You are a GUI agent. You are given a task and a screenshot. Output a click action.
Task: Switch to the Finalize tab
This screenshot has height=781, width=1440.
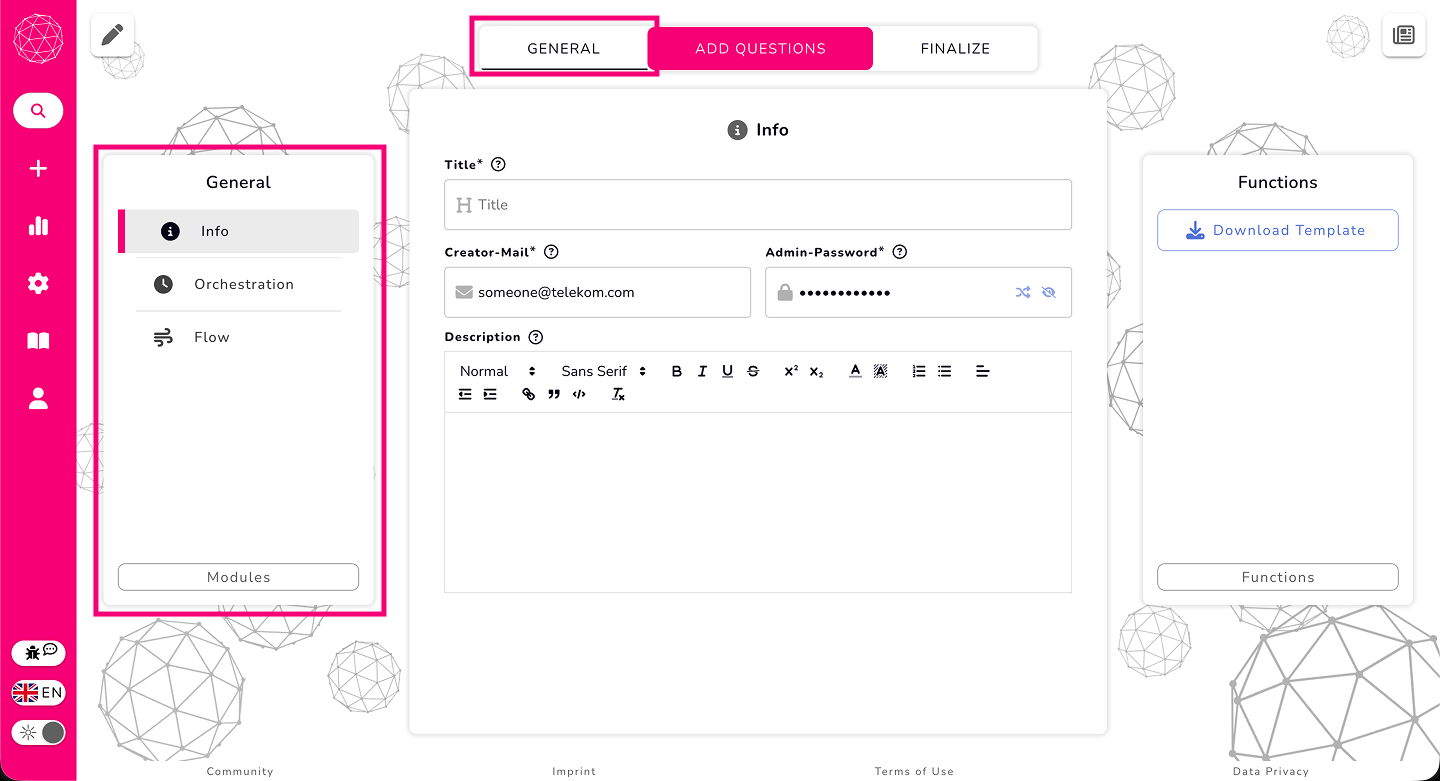(955, 48)
